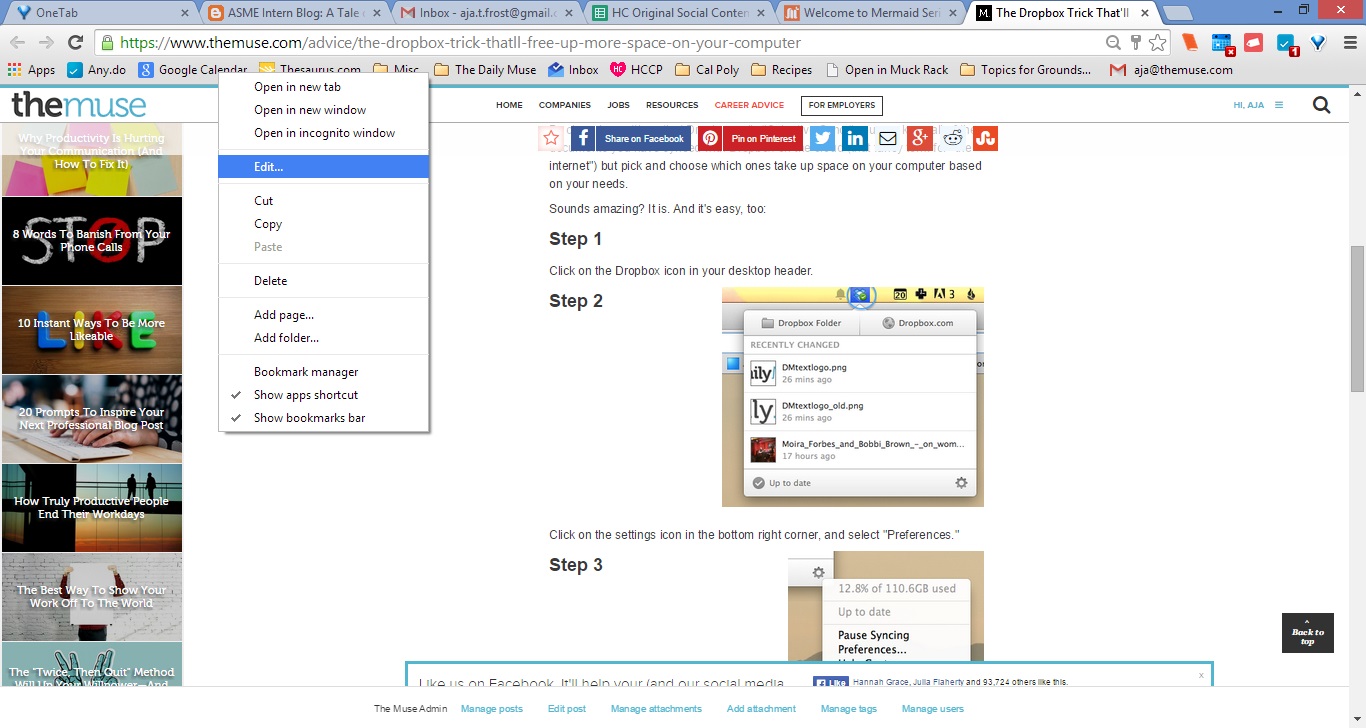Switch to the OneTab tab
The image size is (1366, 728).
click(x=98, y=13)
